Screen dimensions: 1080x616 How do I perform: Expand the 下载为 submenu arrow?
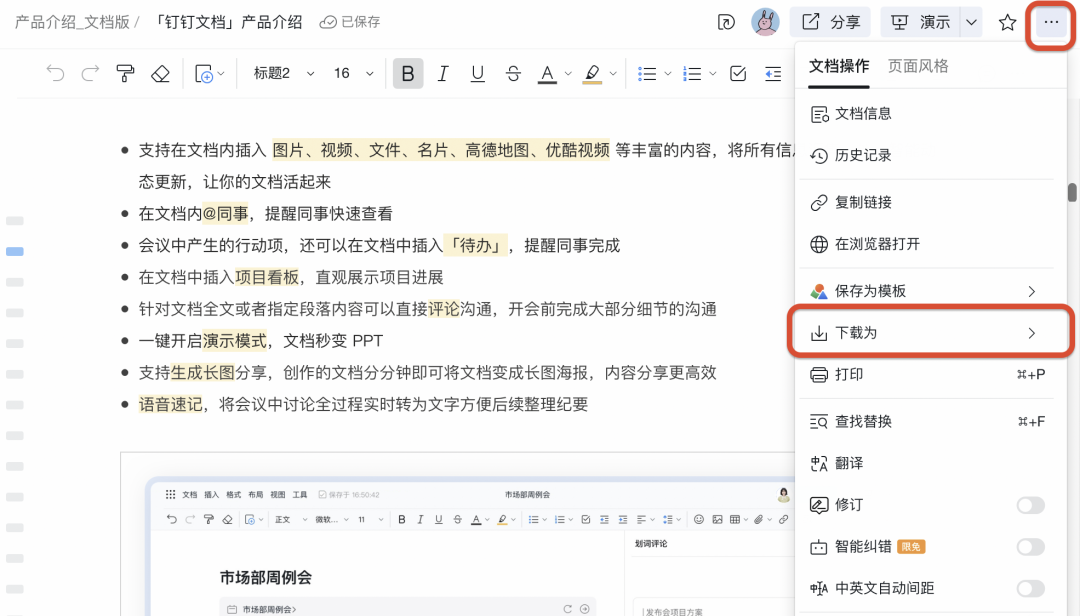click(x=1032, y=333)
